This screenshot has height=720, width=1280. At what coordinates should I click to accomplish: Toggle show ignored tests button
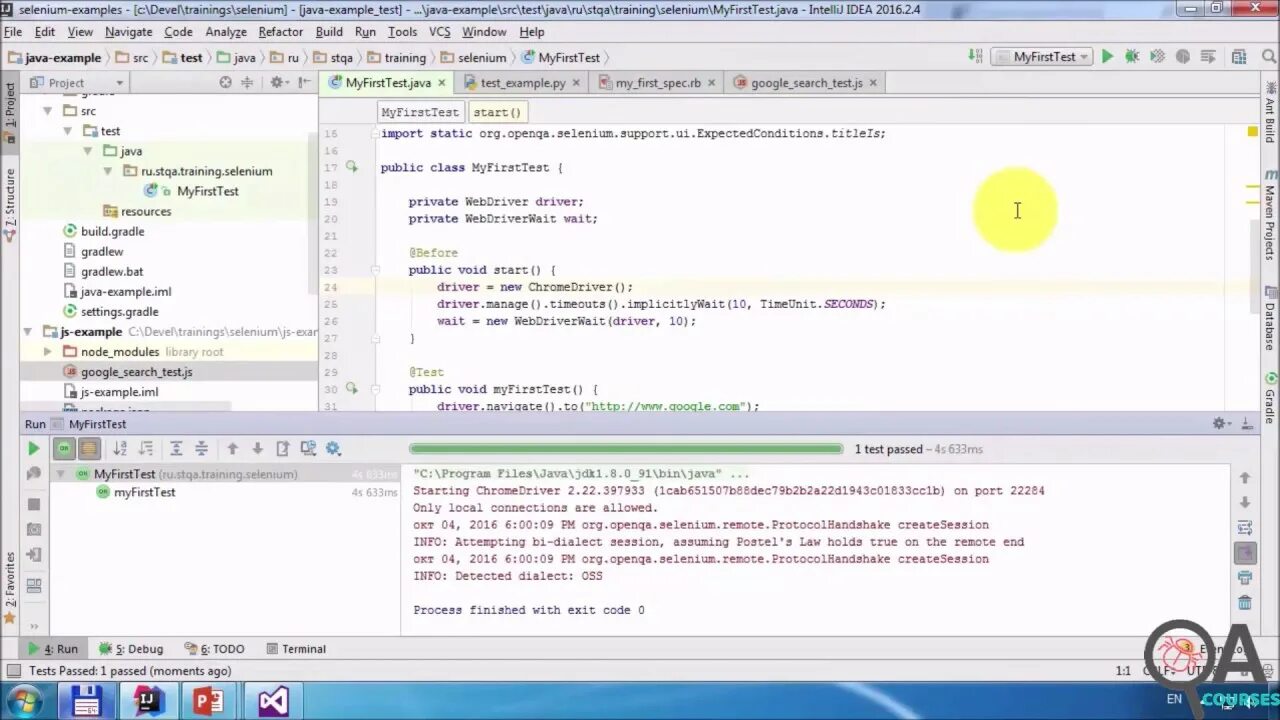(x=89, y=449)
